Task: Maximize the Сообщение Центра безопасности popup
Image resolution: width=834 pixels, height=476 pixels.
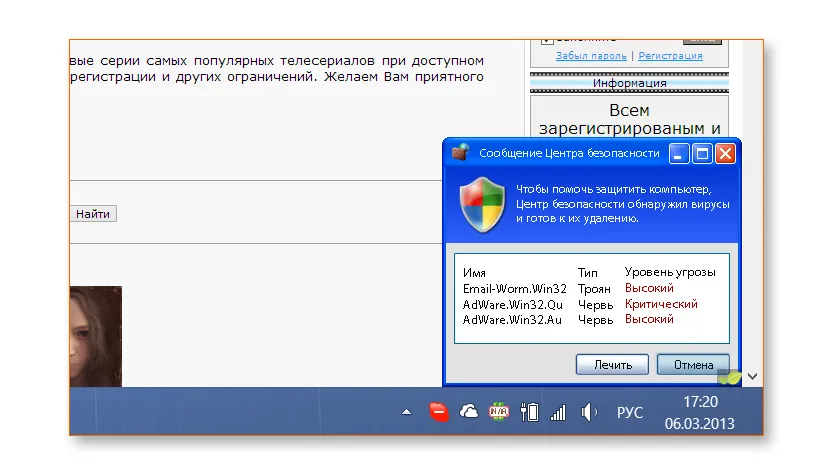Action: pyautogui.click(x=702, y=154)
